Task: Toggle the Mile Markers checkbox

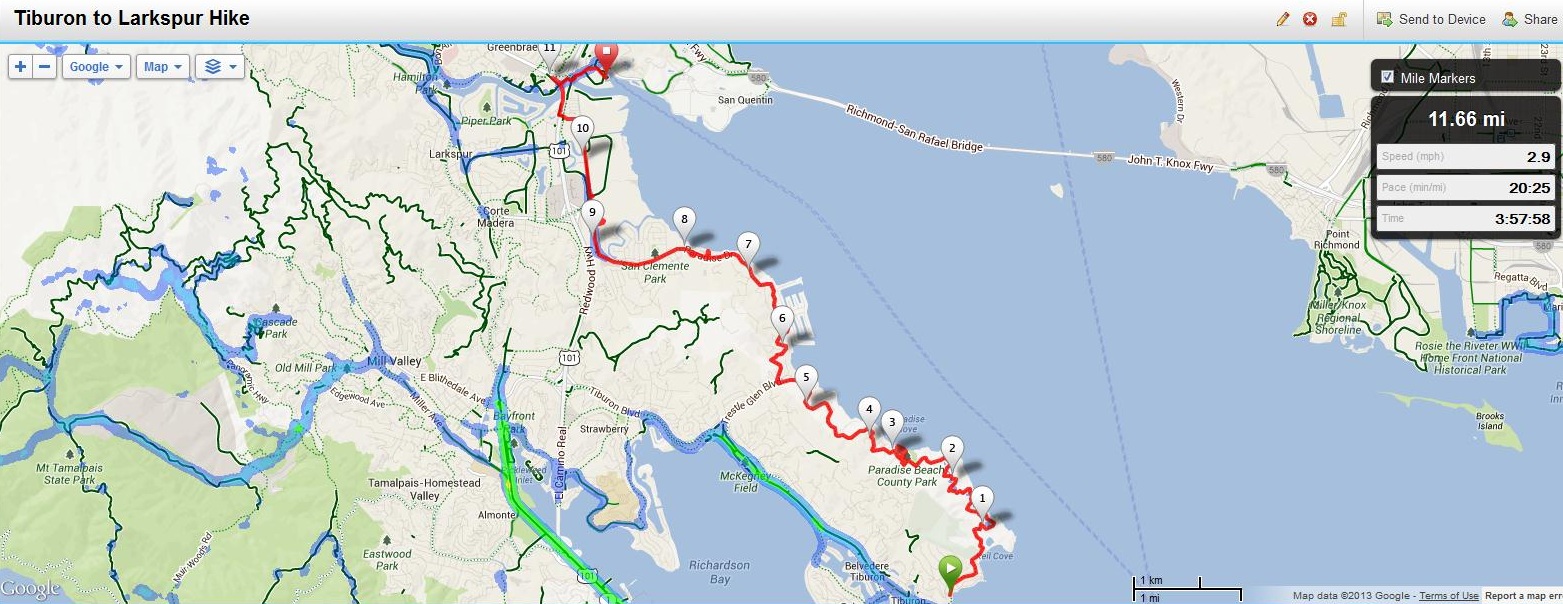Action: click(x=1387, y=77)
